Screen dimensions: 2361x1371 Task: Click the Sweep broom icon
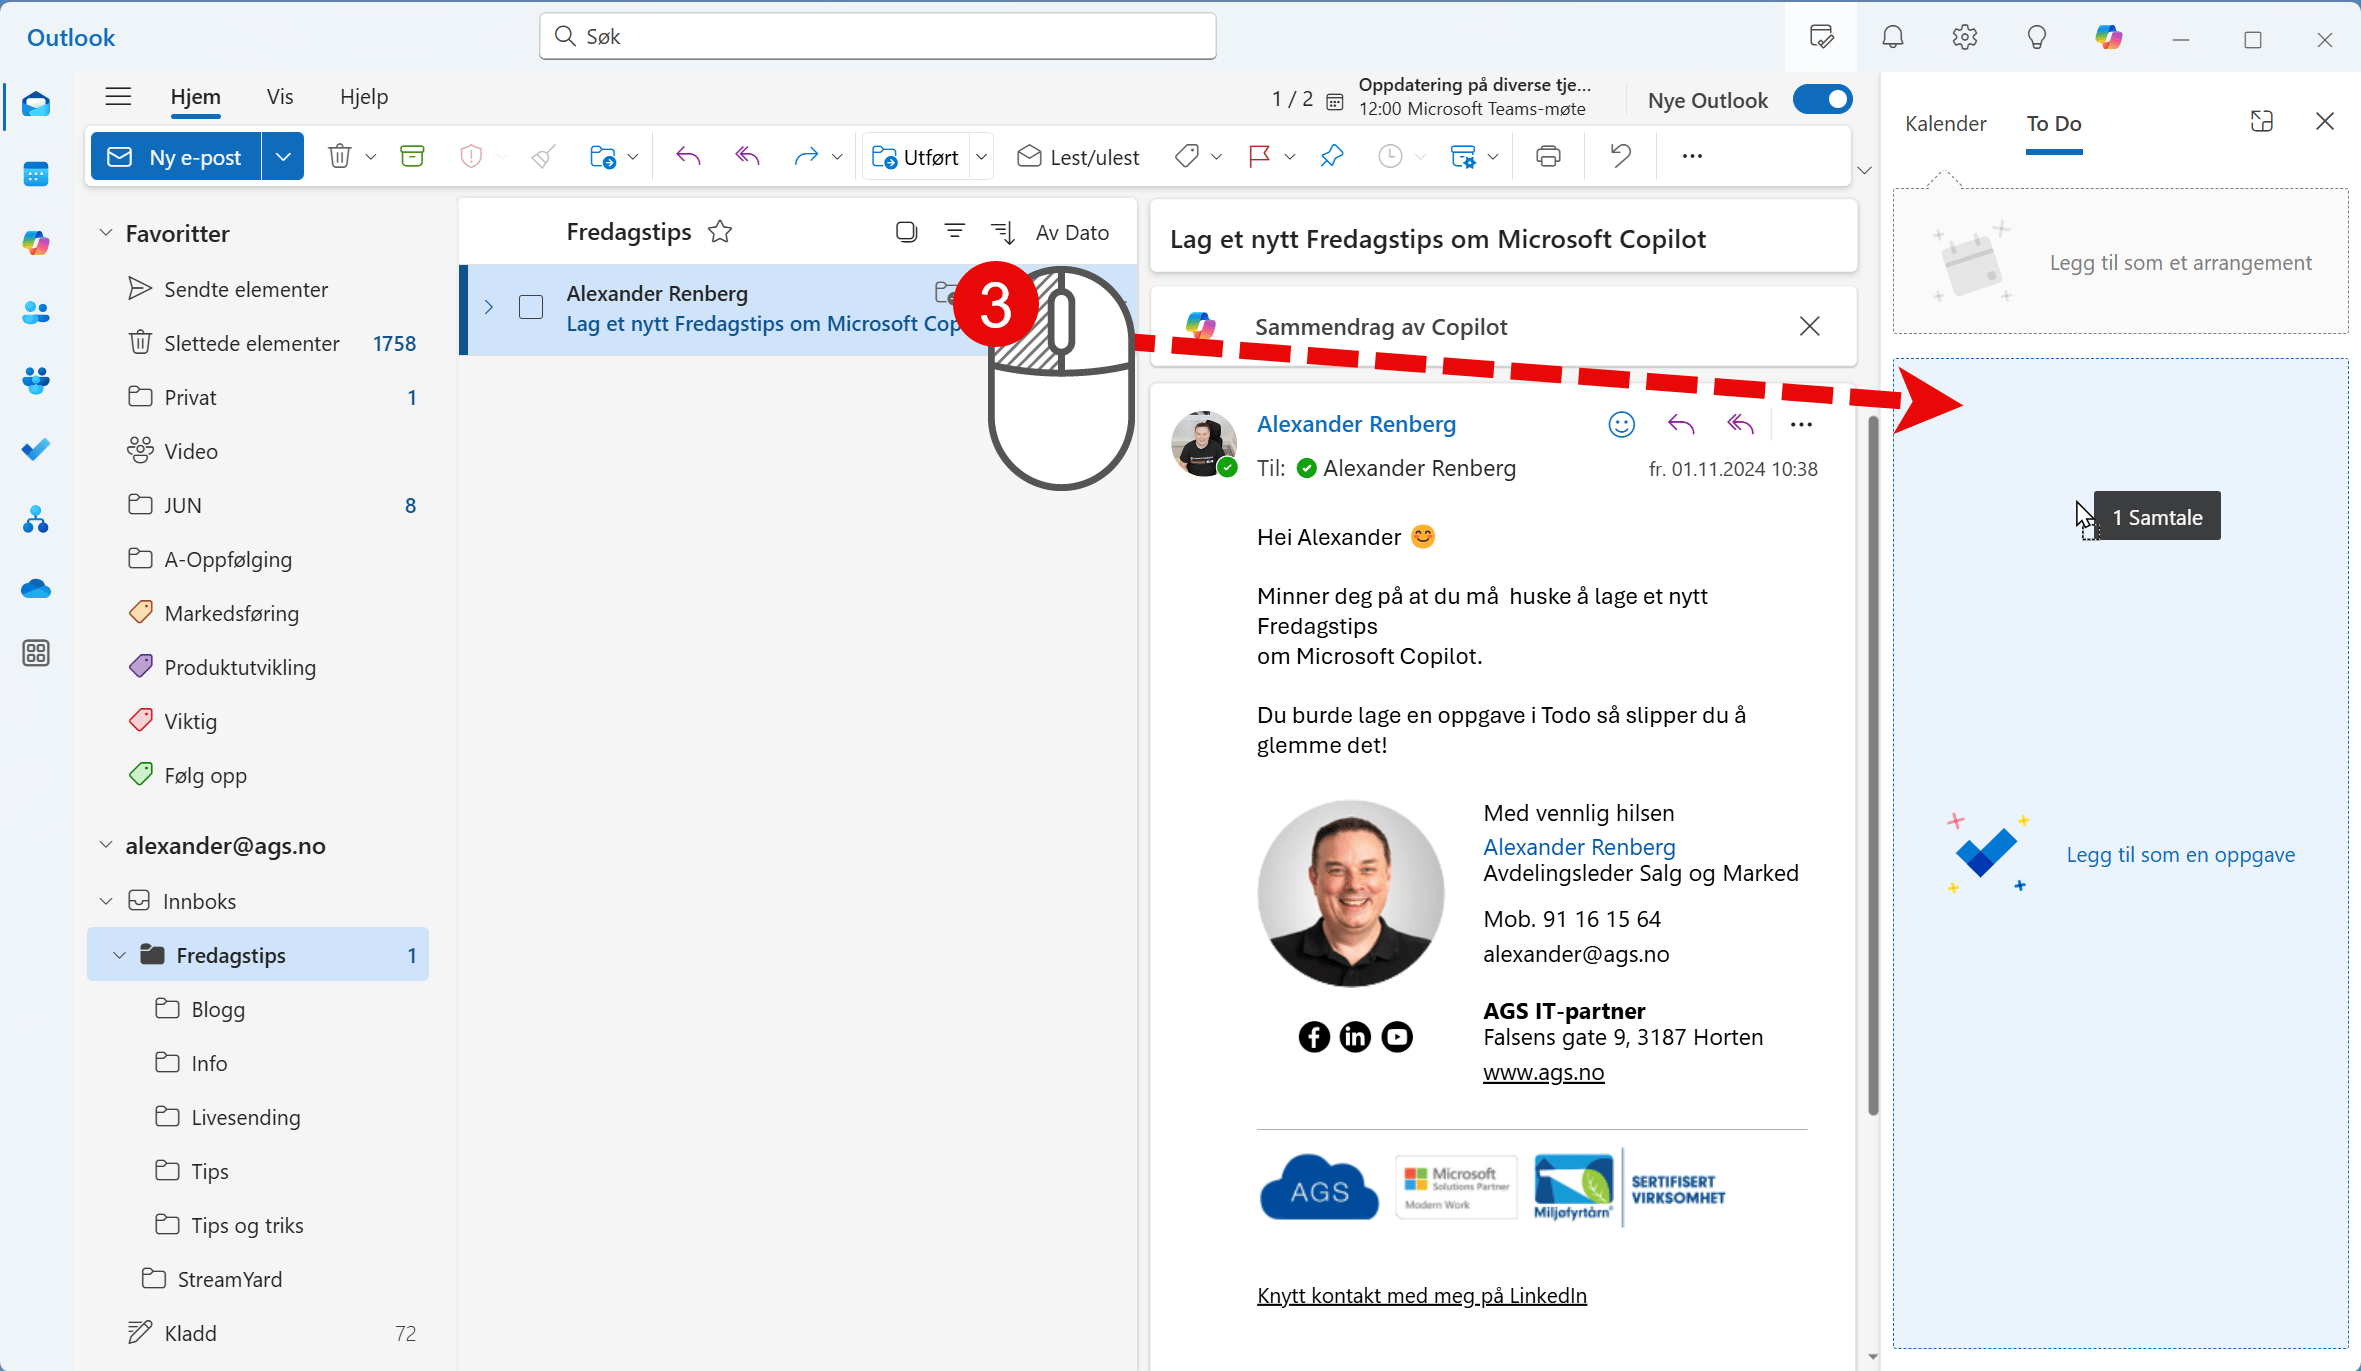point(543,156)
